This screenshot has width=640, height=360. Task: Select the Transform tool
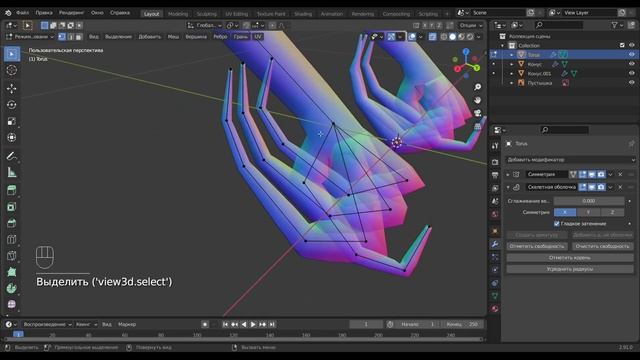[x=11, y=138]
